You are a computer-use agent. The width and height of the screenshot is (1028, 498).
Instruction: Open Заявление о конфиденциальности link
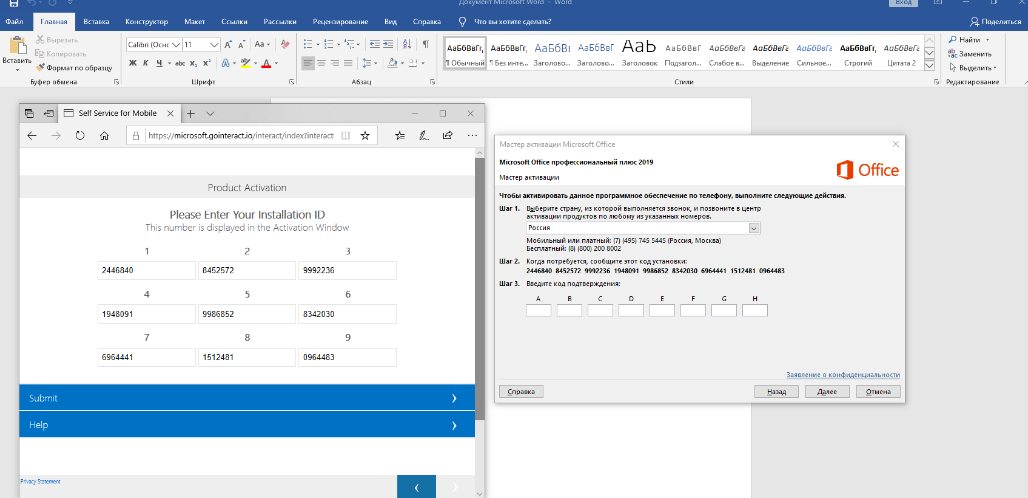point(842,375)
